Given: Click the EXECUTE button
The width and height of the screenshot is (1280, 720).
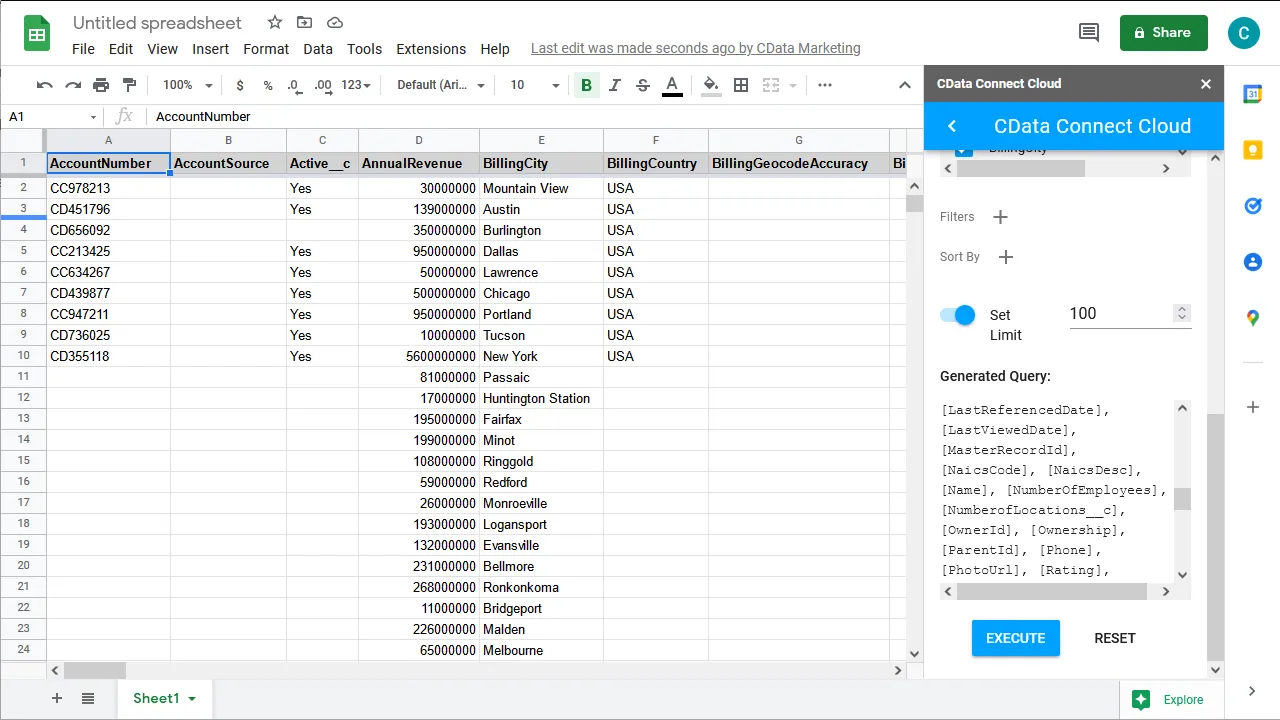Looking at the screenshot, I should tap(1016, 638).
